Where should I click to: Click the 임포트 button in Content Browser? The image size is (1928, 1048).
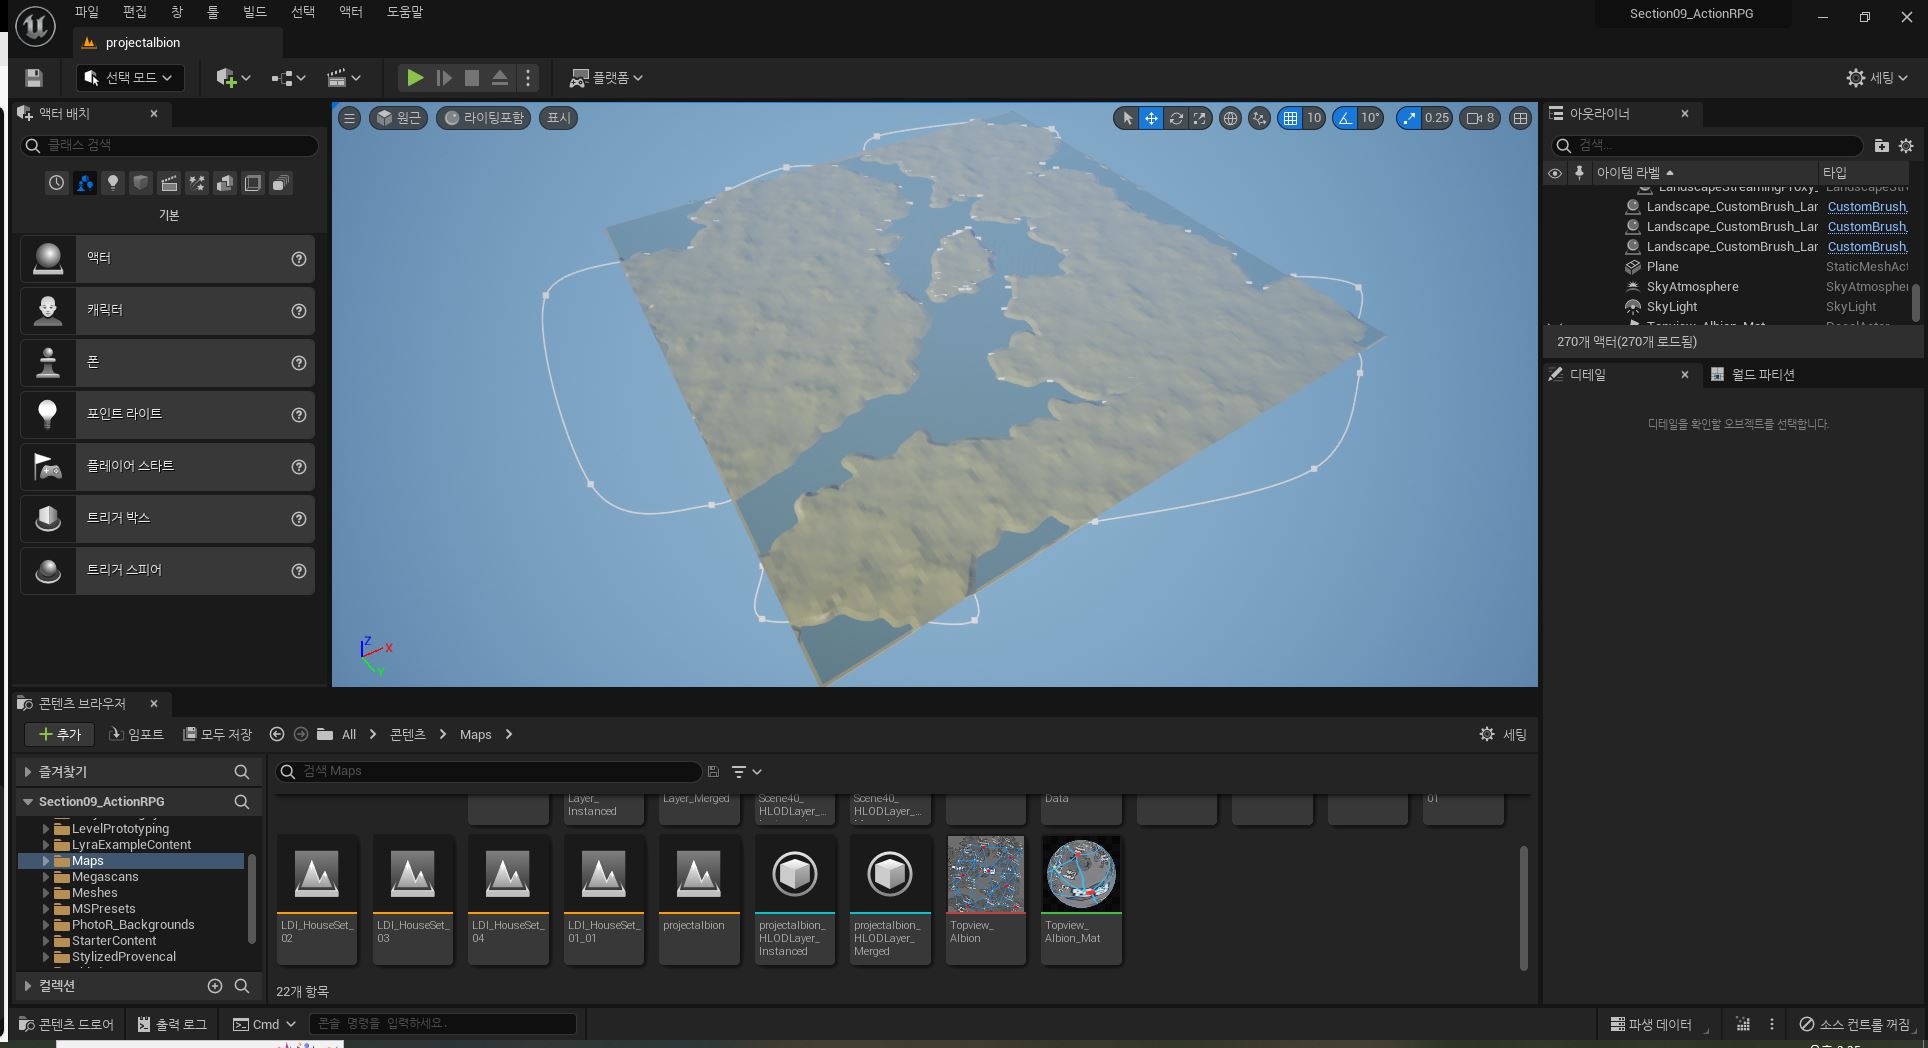click(136, 734)
